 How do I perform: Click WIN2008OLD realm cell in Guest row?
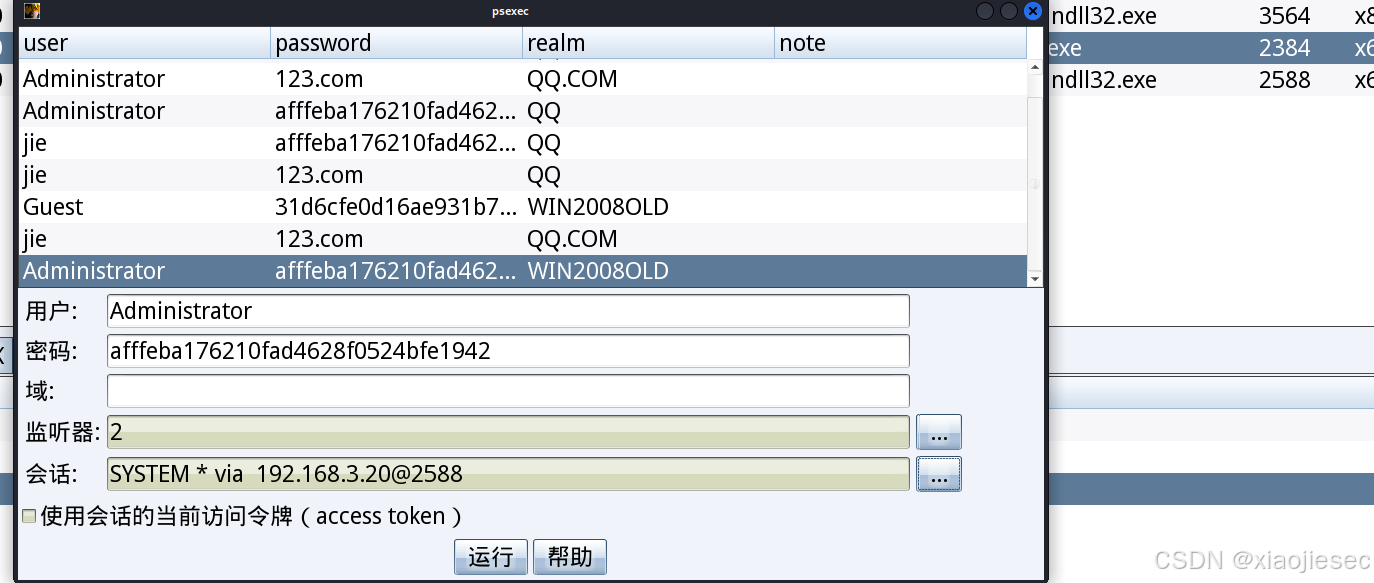point(649,207)
